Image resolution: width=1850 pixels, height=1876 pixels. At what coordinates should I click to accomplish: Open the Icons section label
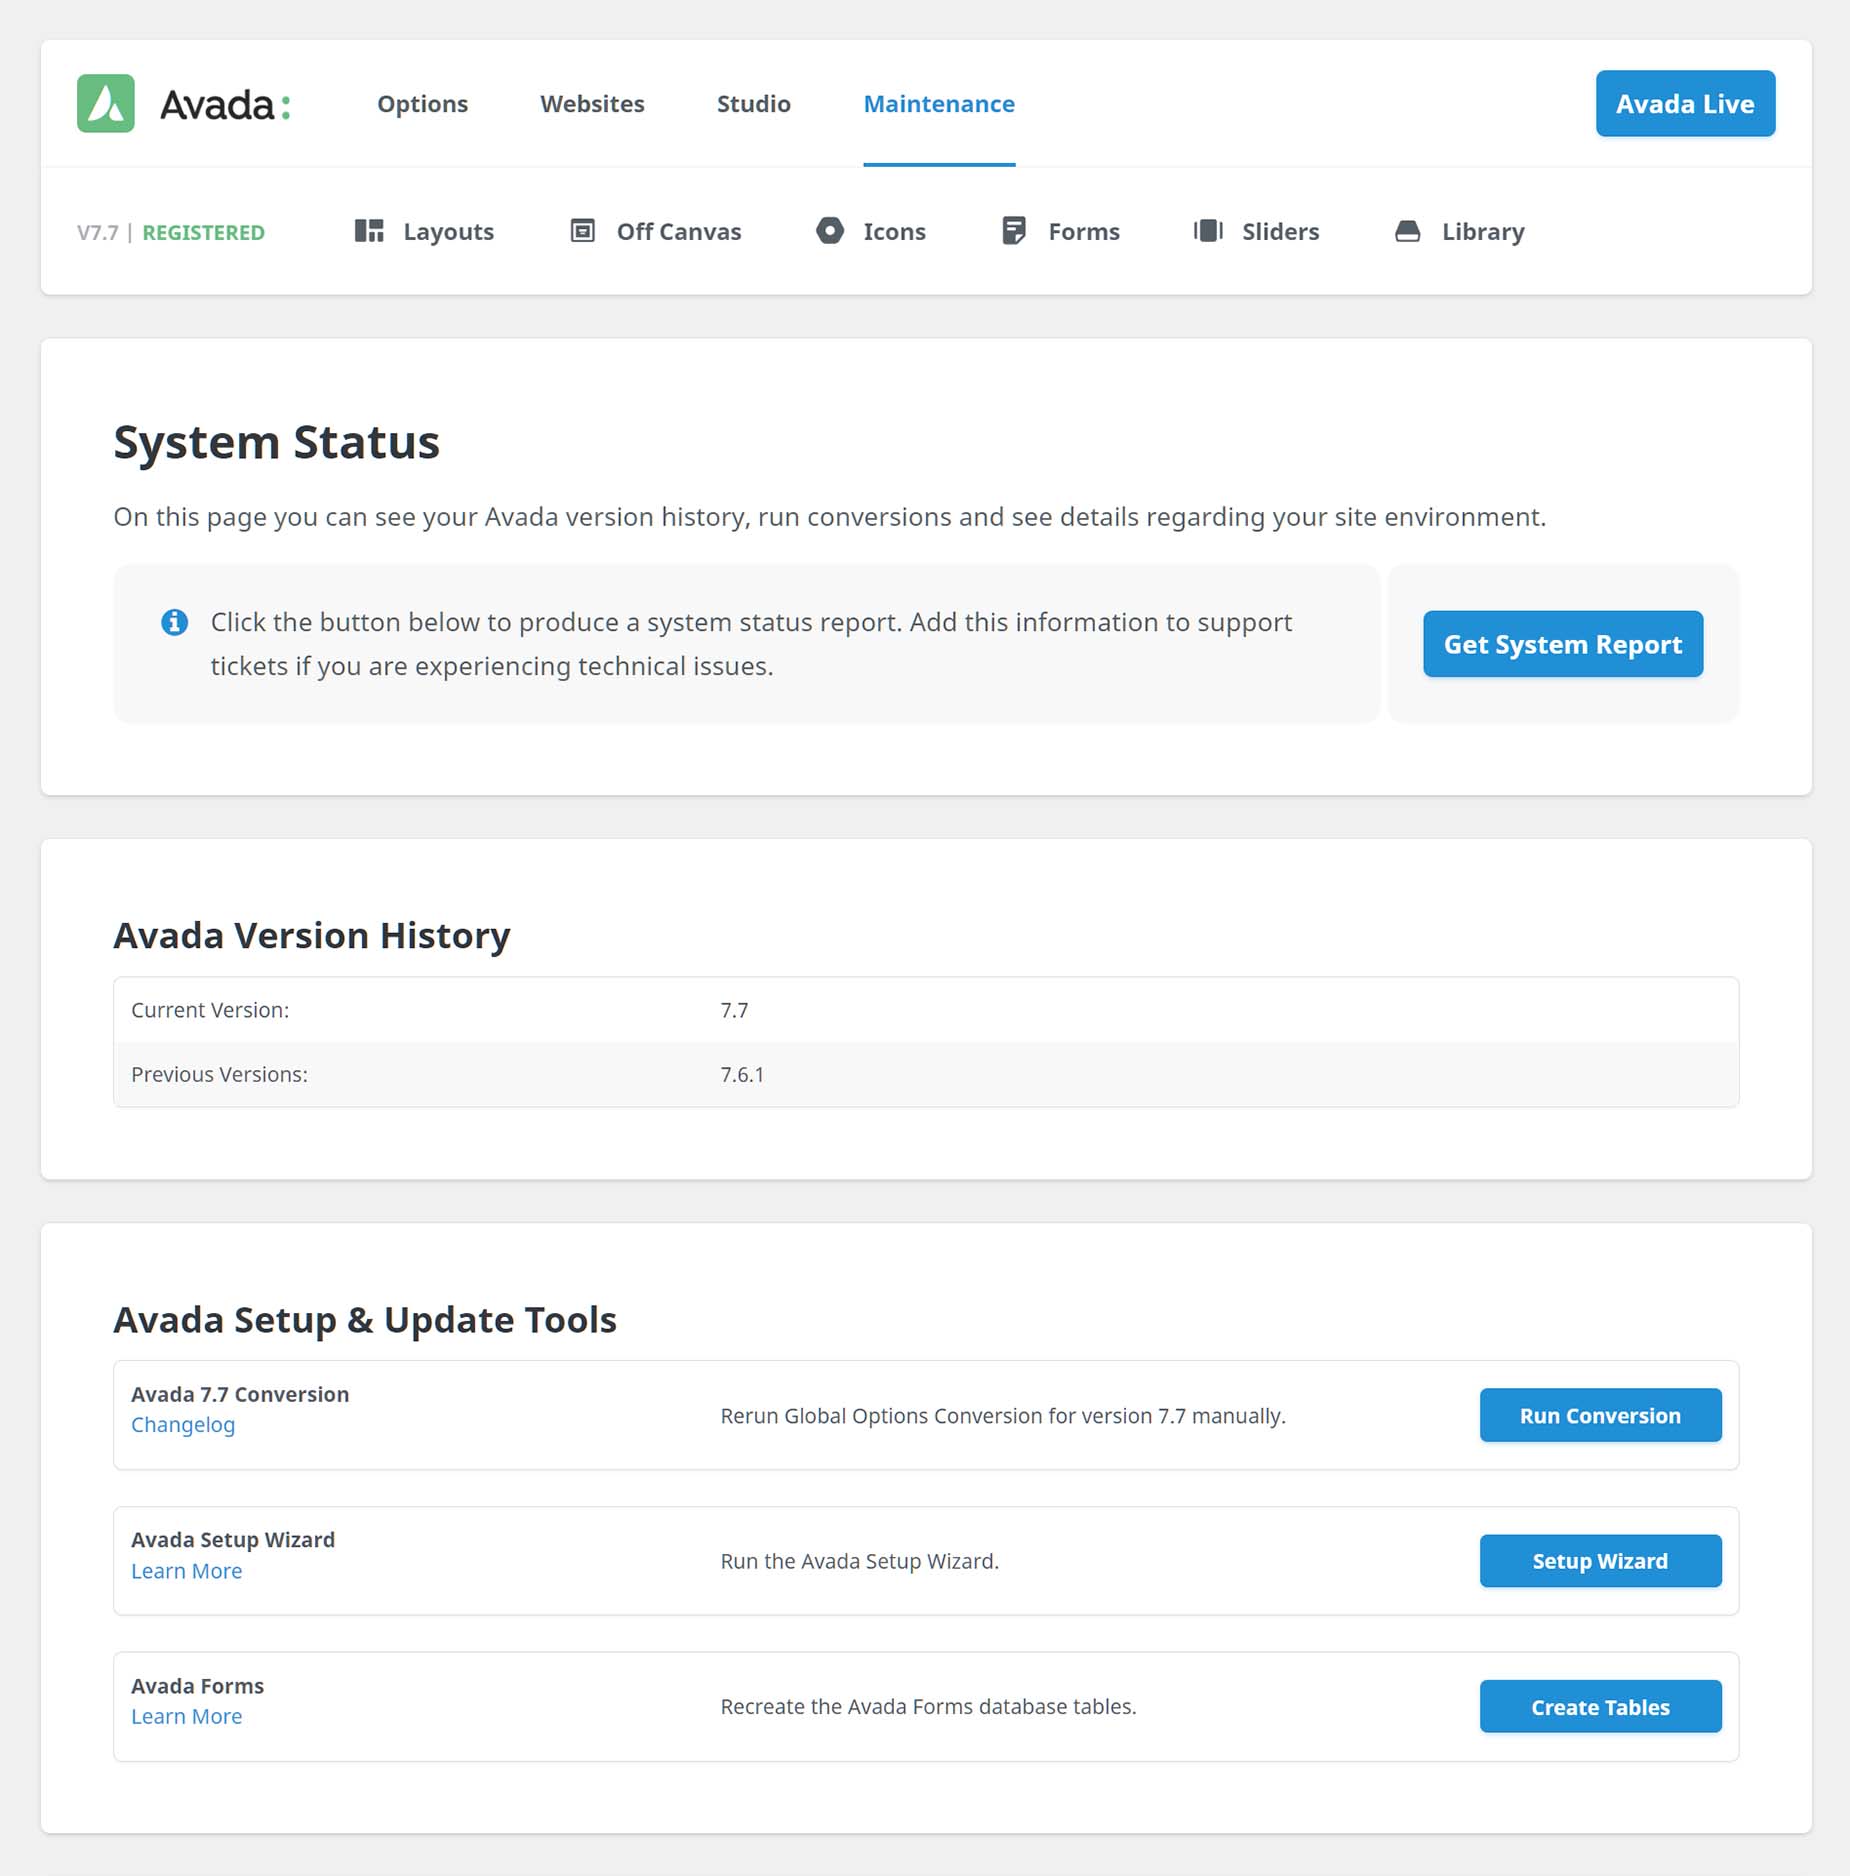coord(895,232)
